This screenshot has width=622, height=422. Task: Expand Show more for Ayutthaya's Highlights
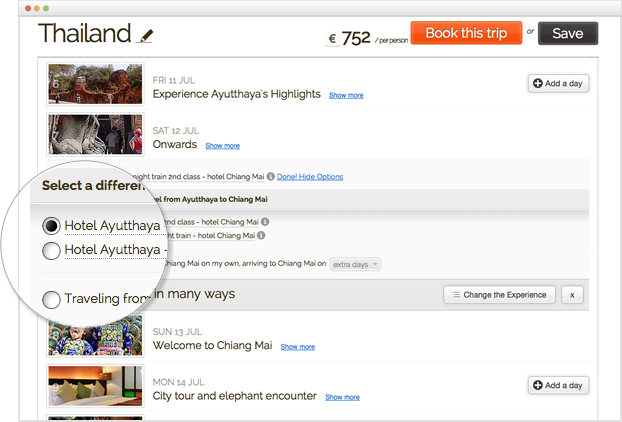pos(346,96)
